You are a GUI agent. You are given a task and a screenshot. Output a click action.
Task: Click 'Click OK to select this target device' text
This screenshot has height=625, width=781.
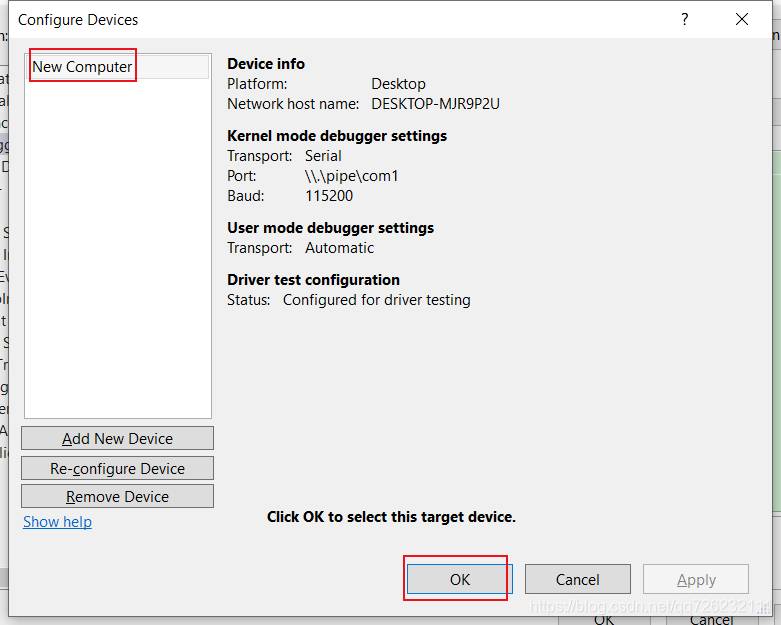point(391,517)
